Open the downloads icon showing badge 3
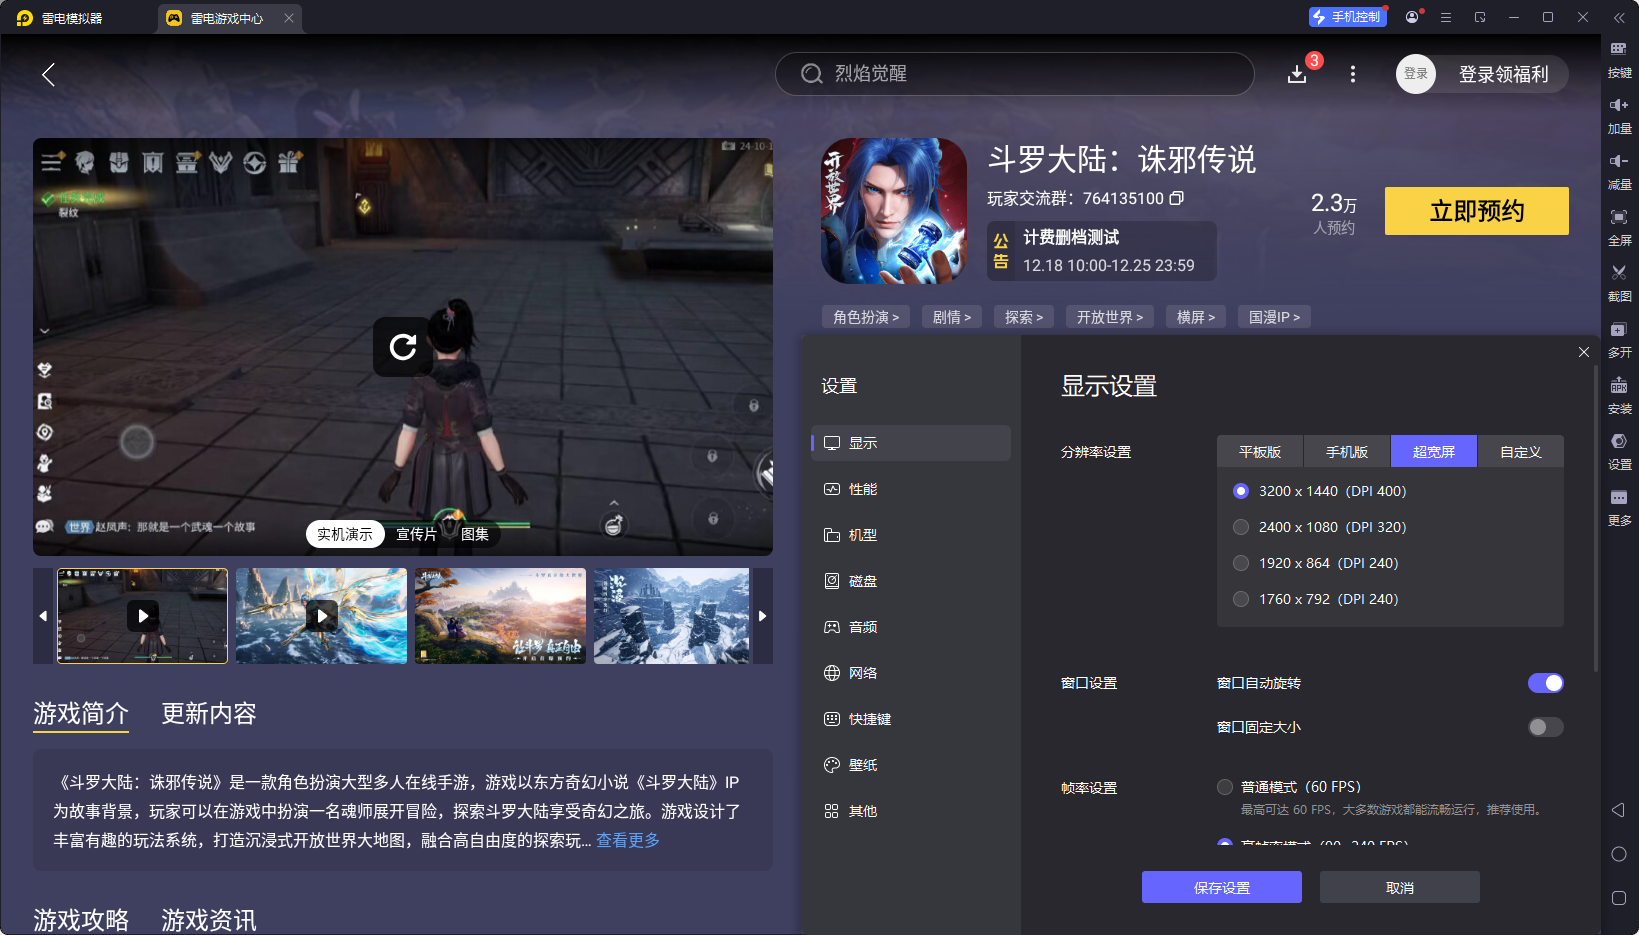Screen dimensions: 1639x935 click(x=1297, y=74)
